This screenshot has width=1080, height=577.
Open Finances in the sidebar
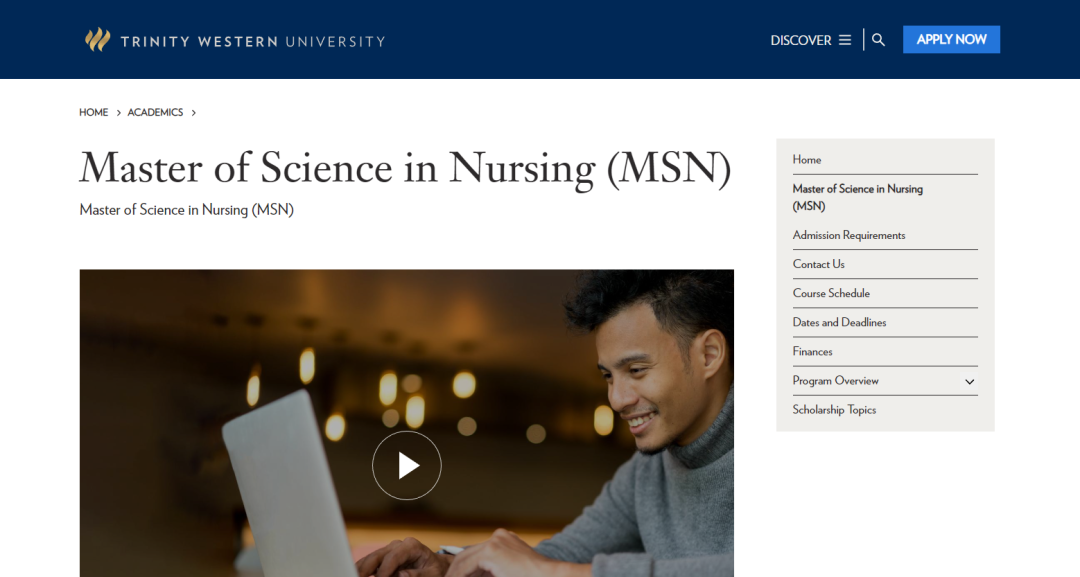(x=812, y=351)
